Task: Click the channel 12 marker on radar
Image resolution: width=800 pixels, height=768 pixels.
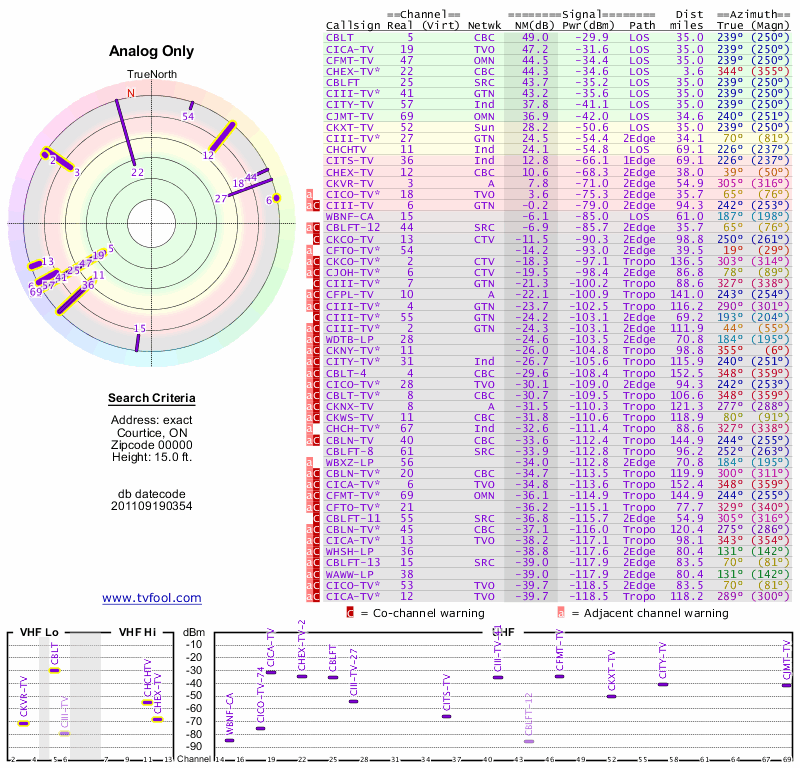Action: [222, 137]
